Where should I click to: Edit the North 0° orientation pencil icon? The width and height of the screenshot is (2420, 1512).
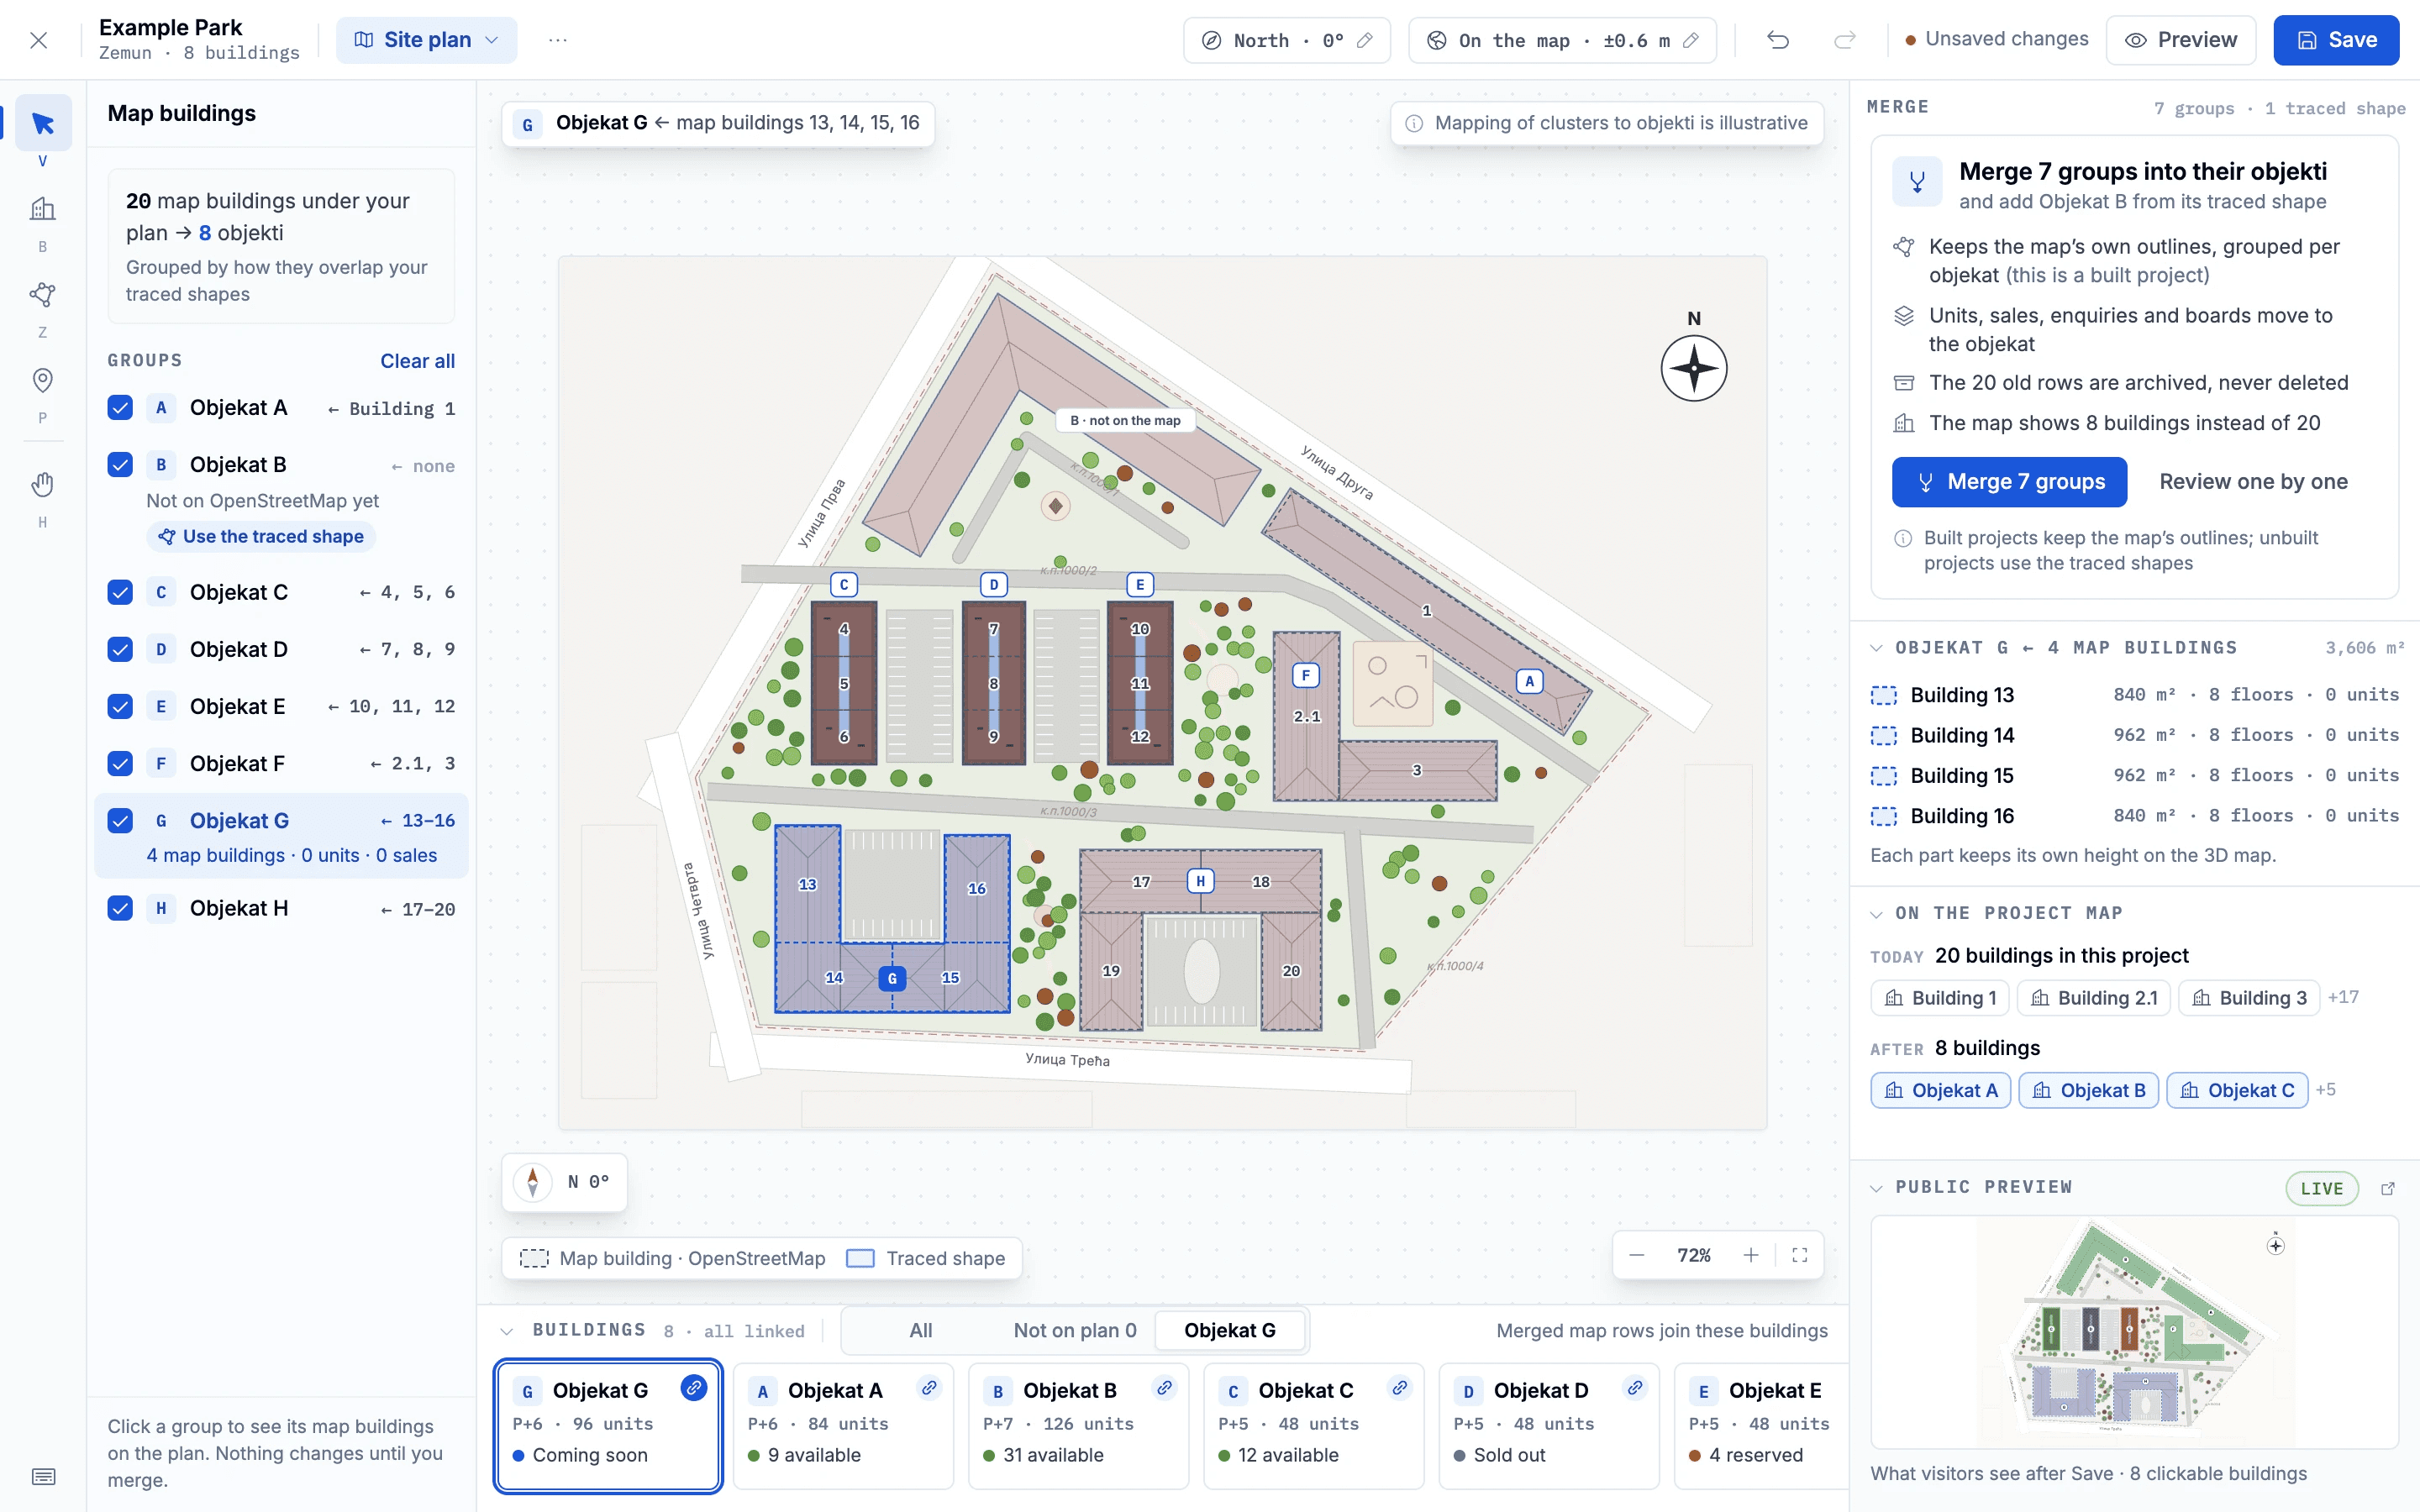[1365, 40]
